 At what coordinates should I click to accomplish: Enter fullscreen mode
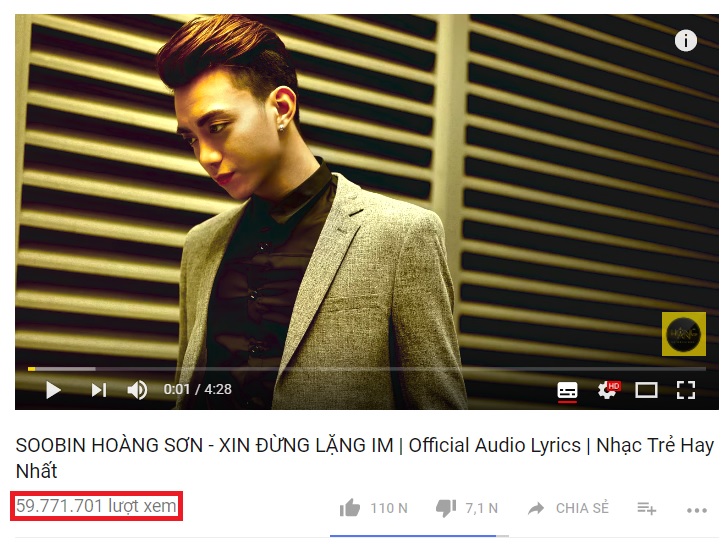point(686,390)
